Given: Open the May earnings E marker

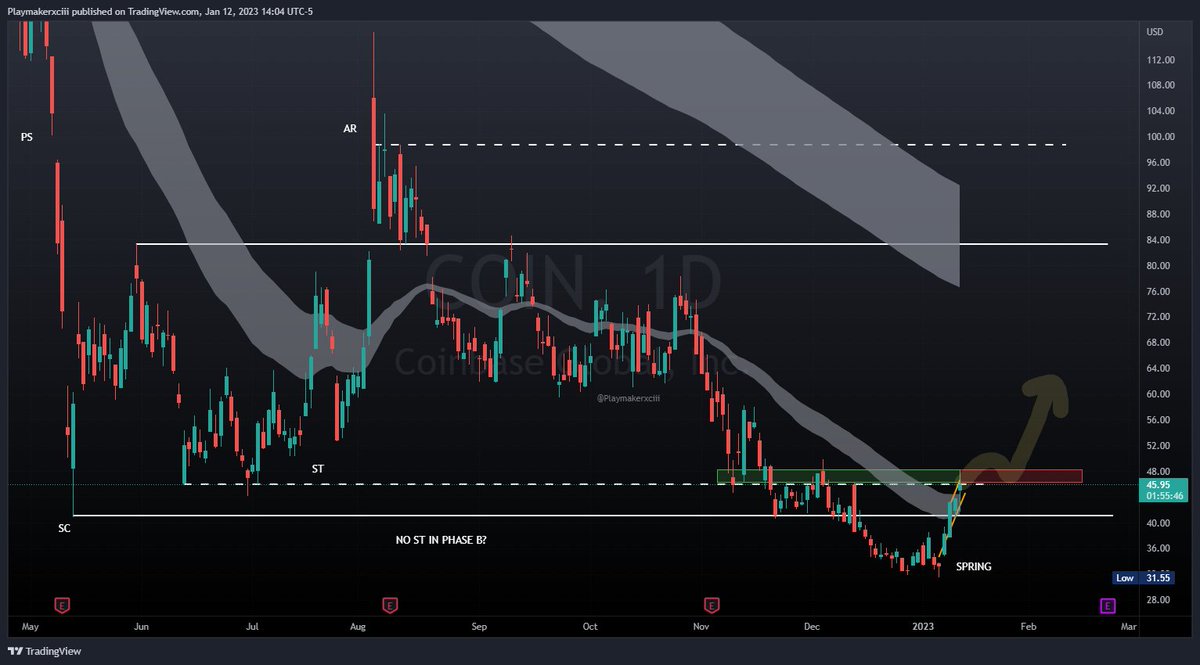Looking at the screenshot, I should click(x=62, y=604).
